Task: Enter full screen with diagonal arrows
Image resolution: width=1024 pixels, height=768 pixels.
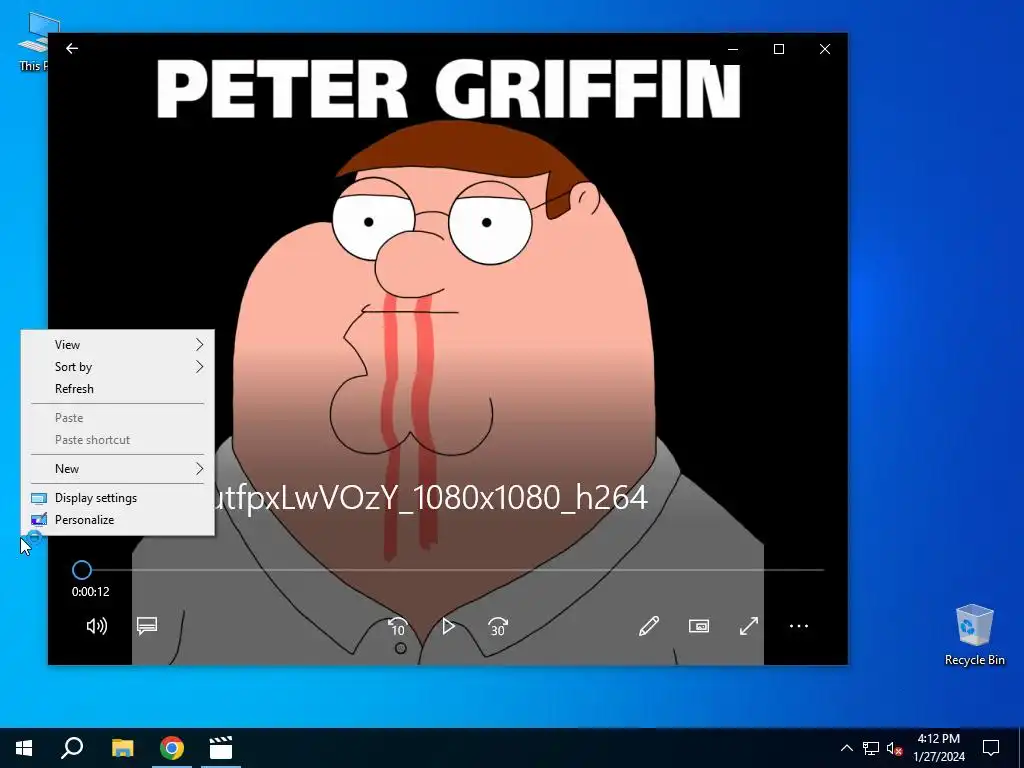Action: point(749,626)
